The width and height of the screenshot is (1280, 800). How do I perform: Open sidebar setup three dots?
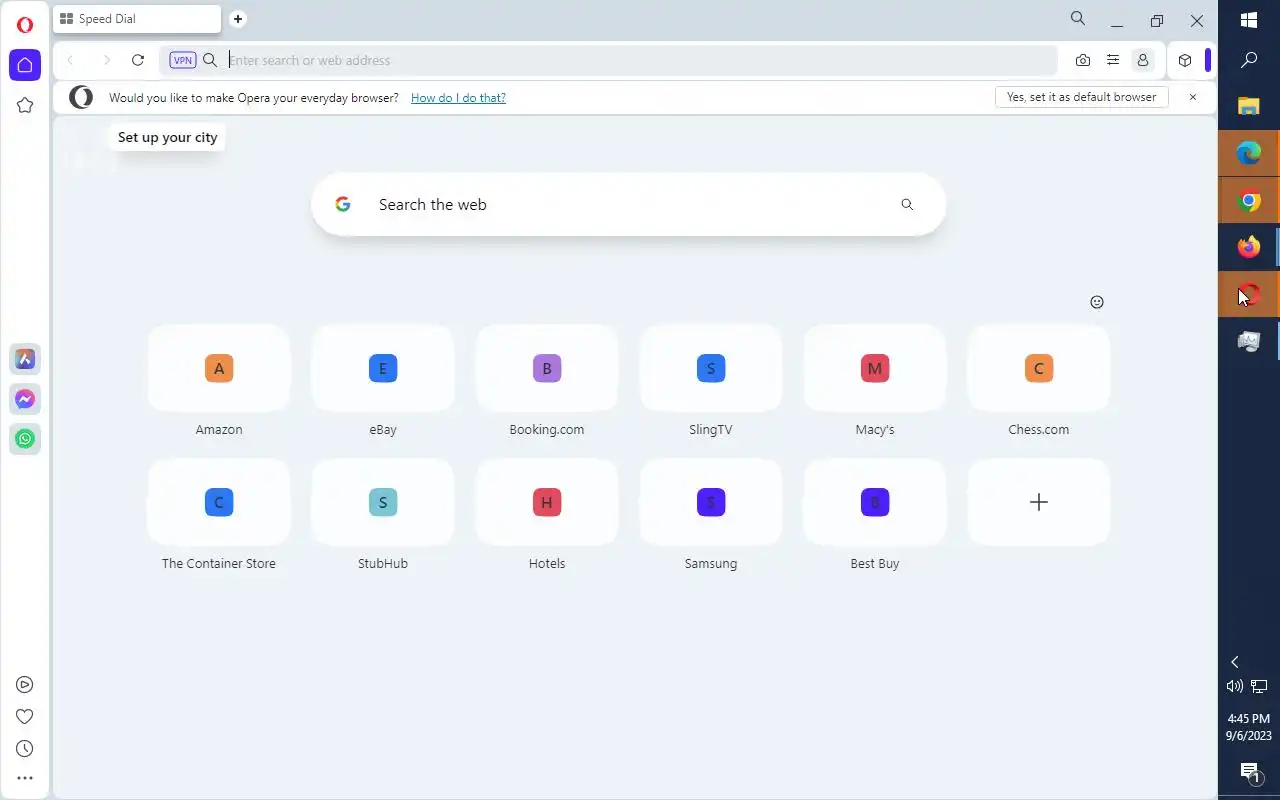(25, 778)
